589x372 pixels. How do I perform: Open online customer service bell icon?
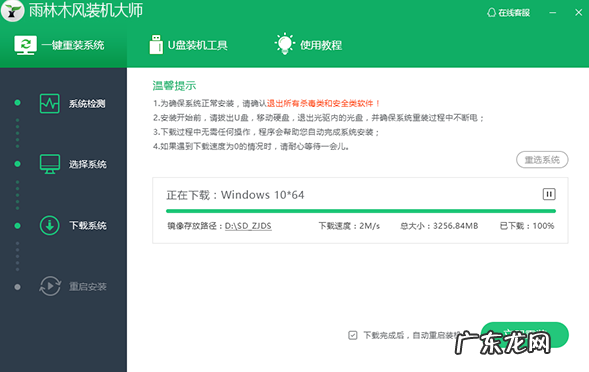click(491, 13)
